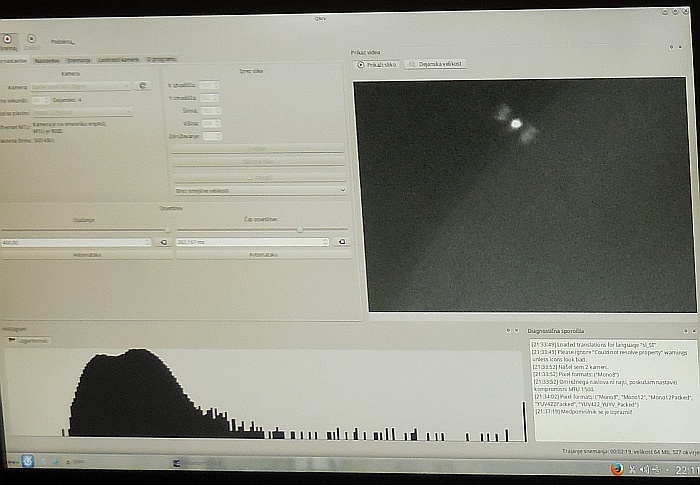Open the image size presets dropdown
700x485 pixels.
(259, 189)
